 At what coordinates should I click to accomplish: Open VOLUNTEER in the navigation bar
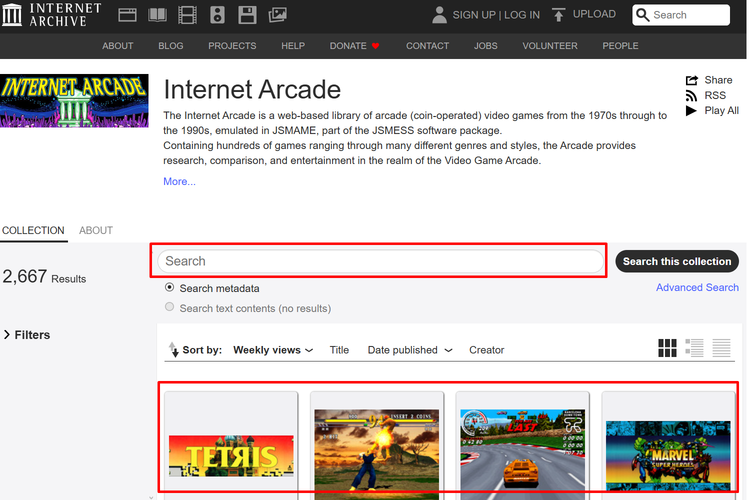550,46
